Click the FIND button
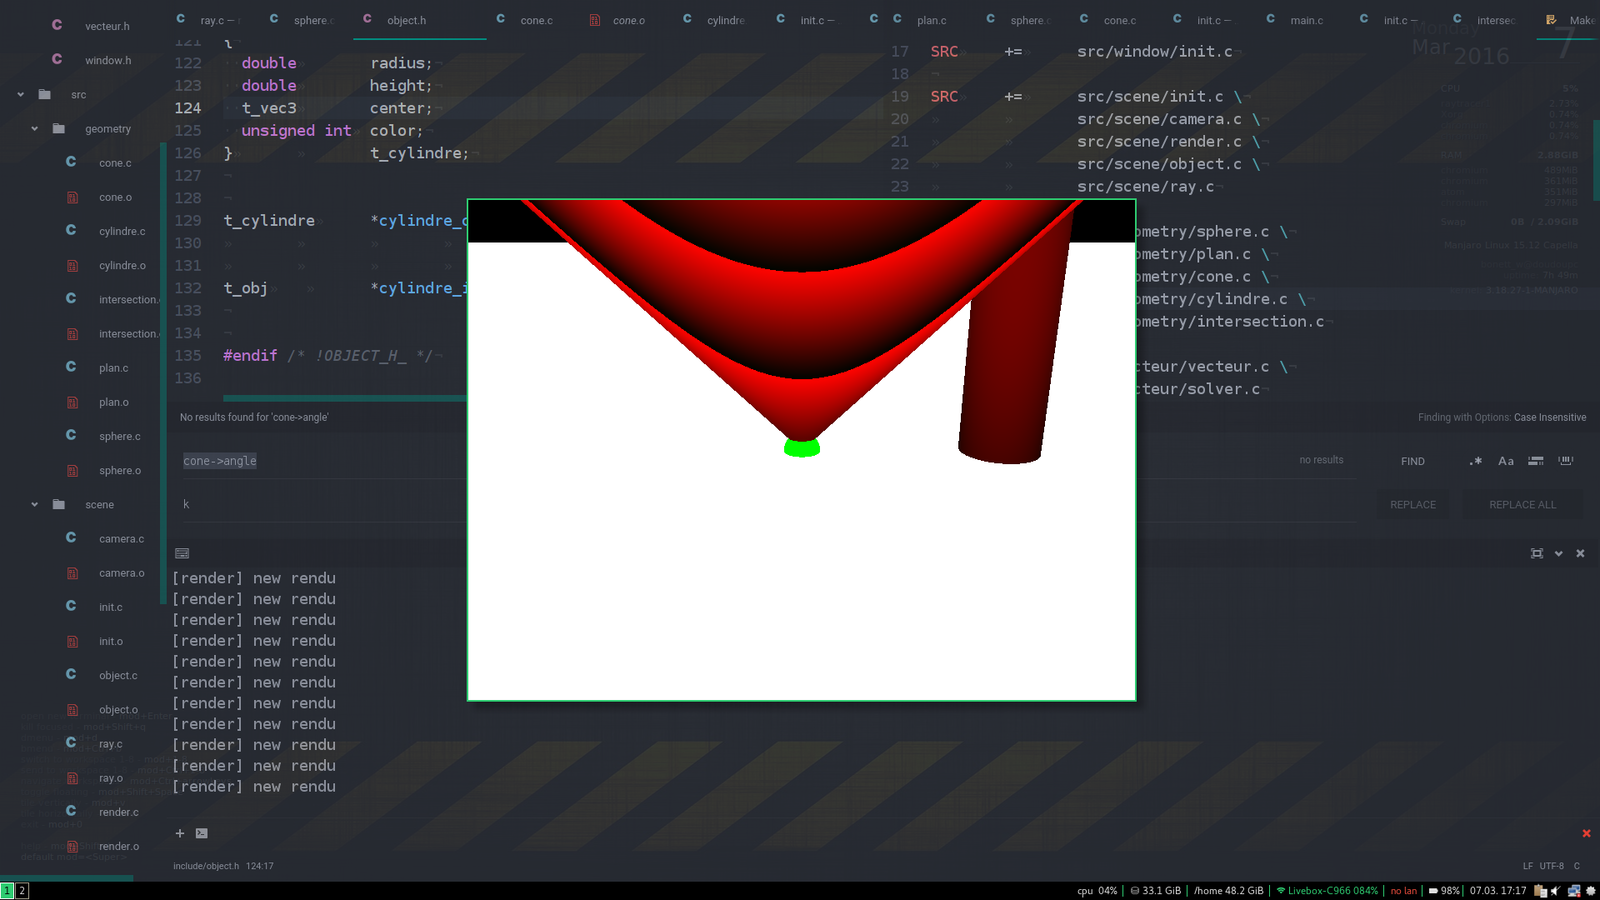The image size is (1600, 900). coord(1413,461)
